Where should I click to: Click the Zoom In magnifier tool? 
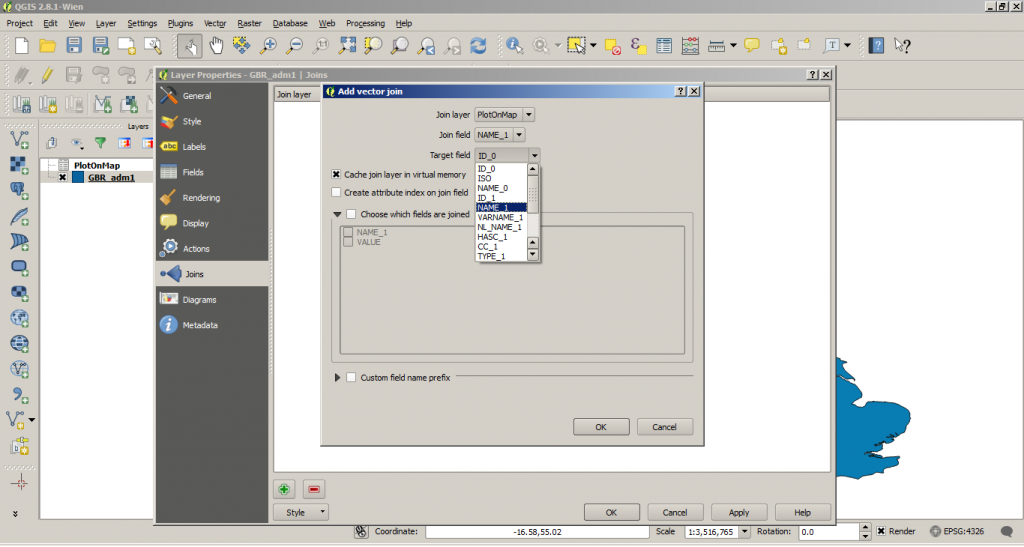tap(268, 46)
